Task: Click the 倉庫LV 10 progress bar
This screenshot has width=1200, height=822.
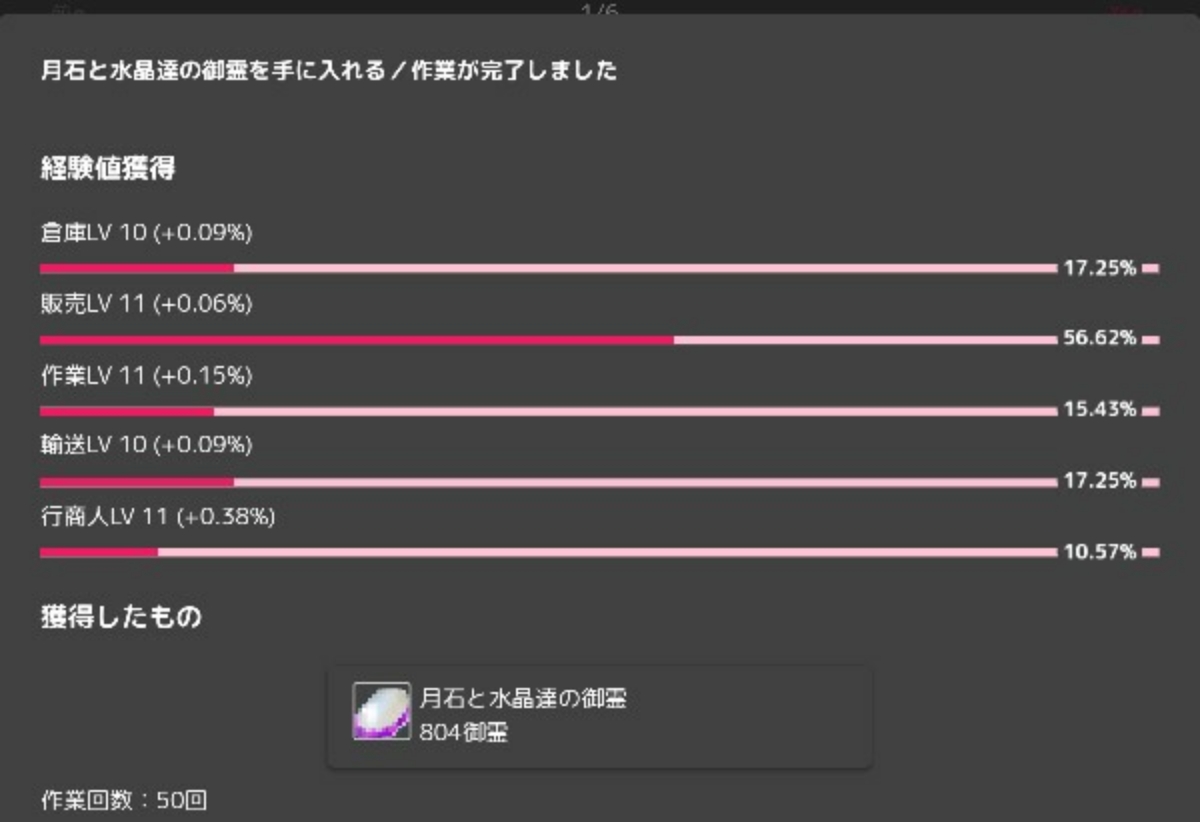Action: (x=548, y=268)
